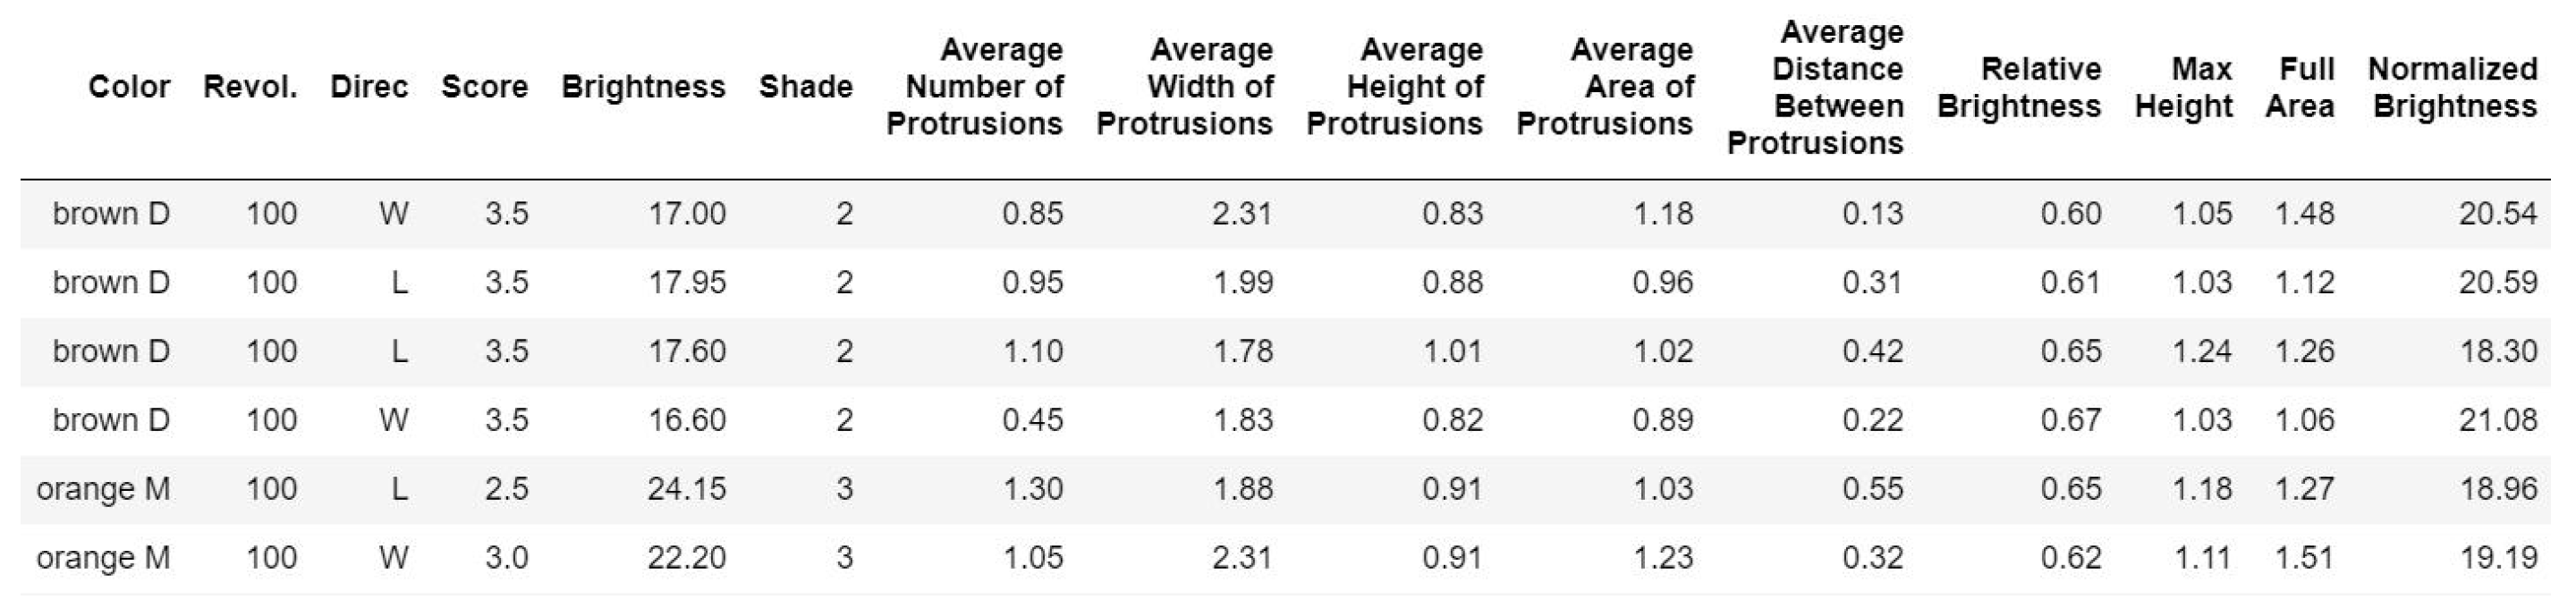The height and width of the screenshot is (600, 2576).
Task: Click Average Width of Protrusions header
Action: 1185,87
